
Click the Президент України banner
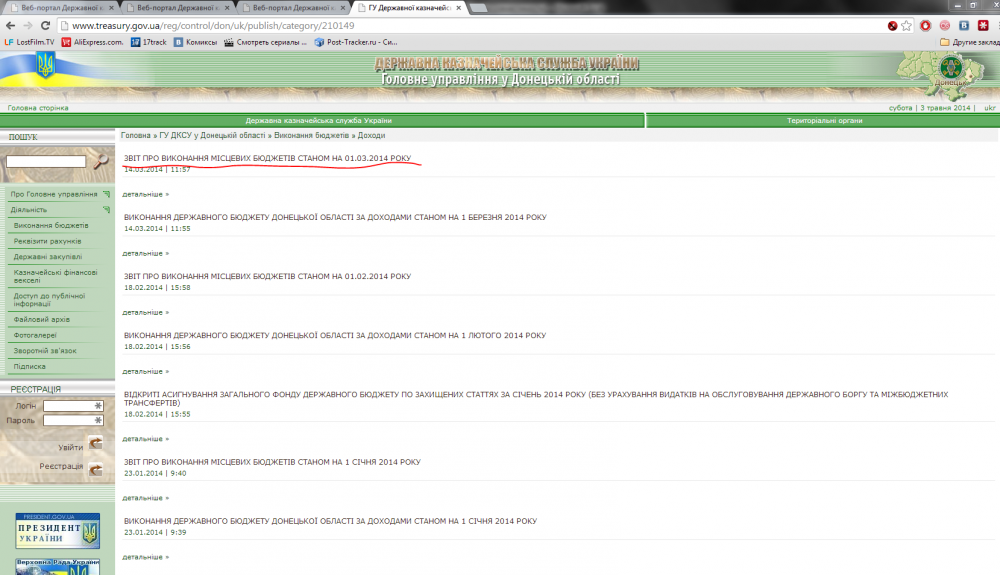pos(57,530)
